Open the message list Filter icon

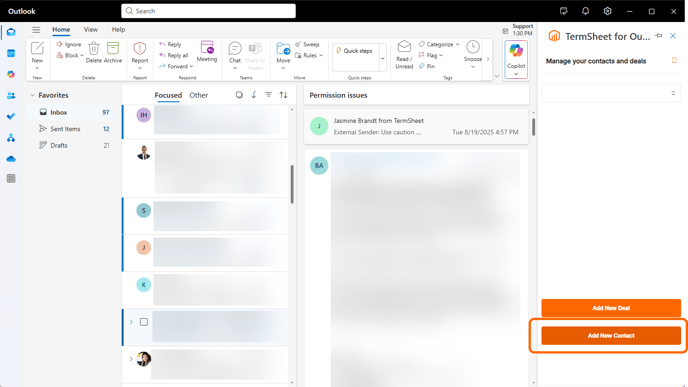[x=269, y=95]
